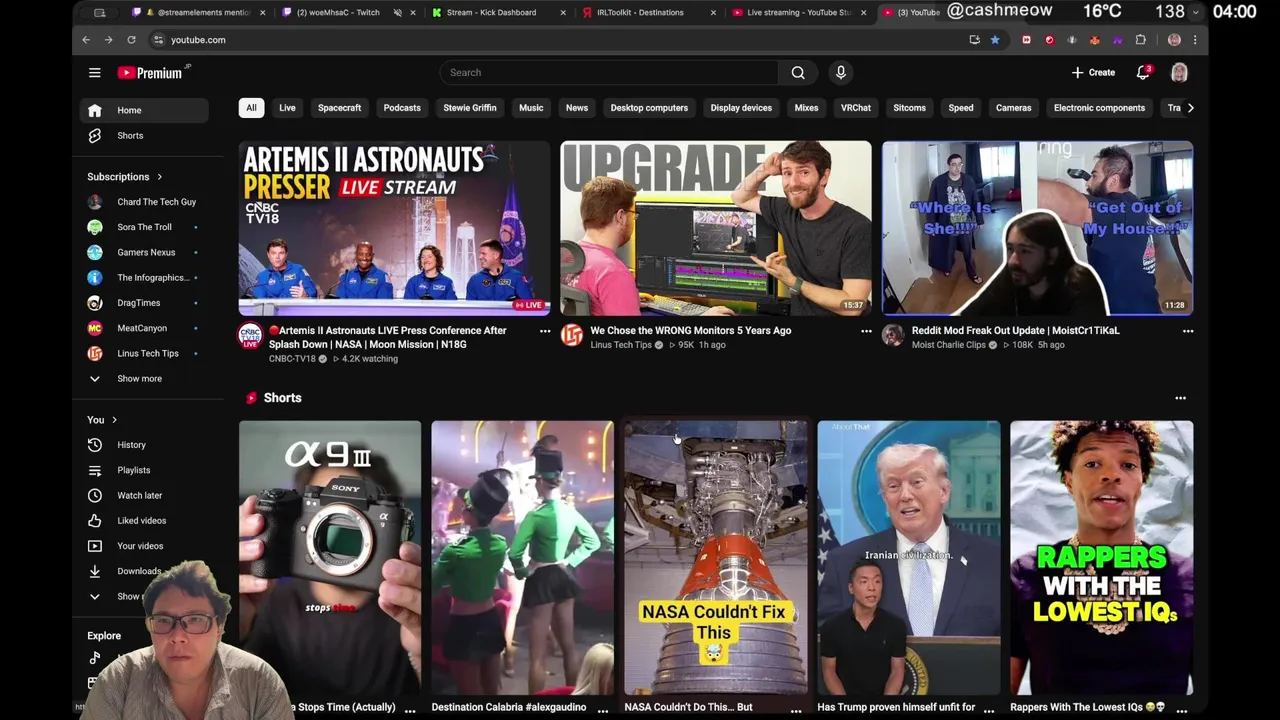The height and width of the screenshot is (720, 1280).
Task: Open options for Reddit Mod Freak Out video
Action: (x=1188, y=331)
